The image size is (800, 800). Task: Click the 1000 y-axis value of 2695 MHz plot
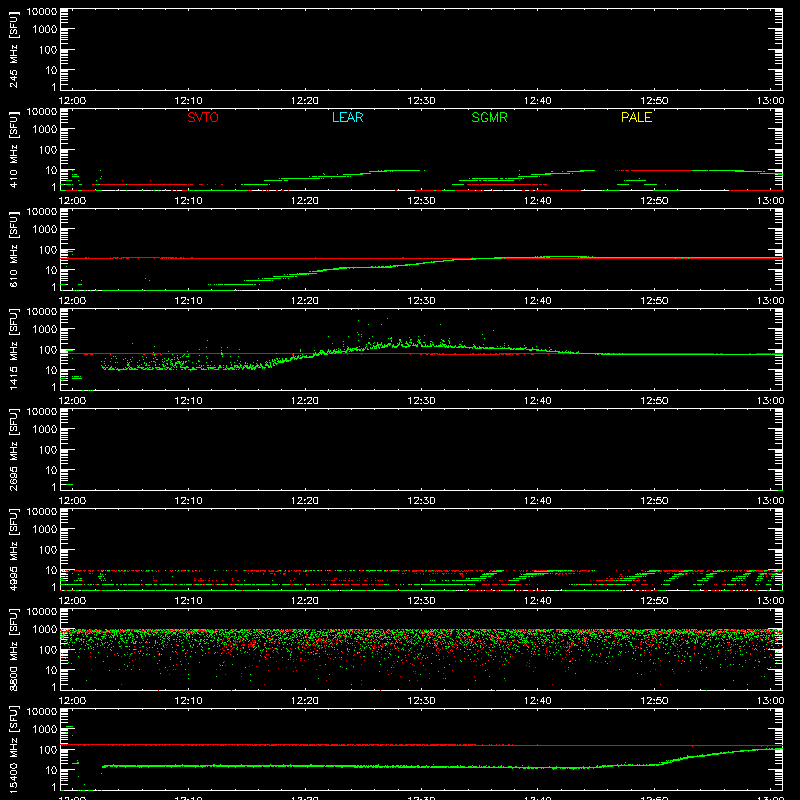tap(45, 430)
